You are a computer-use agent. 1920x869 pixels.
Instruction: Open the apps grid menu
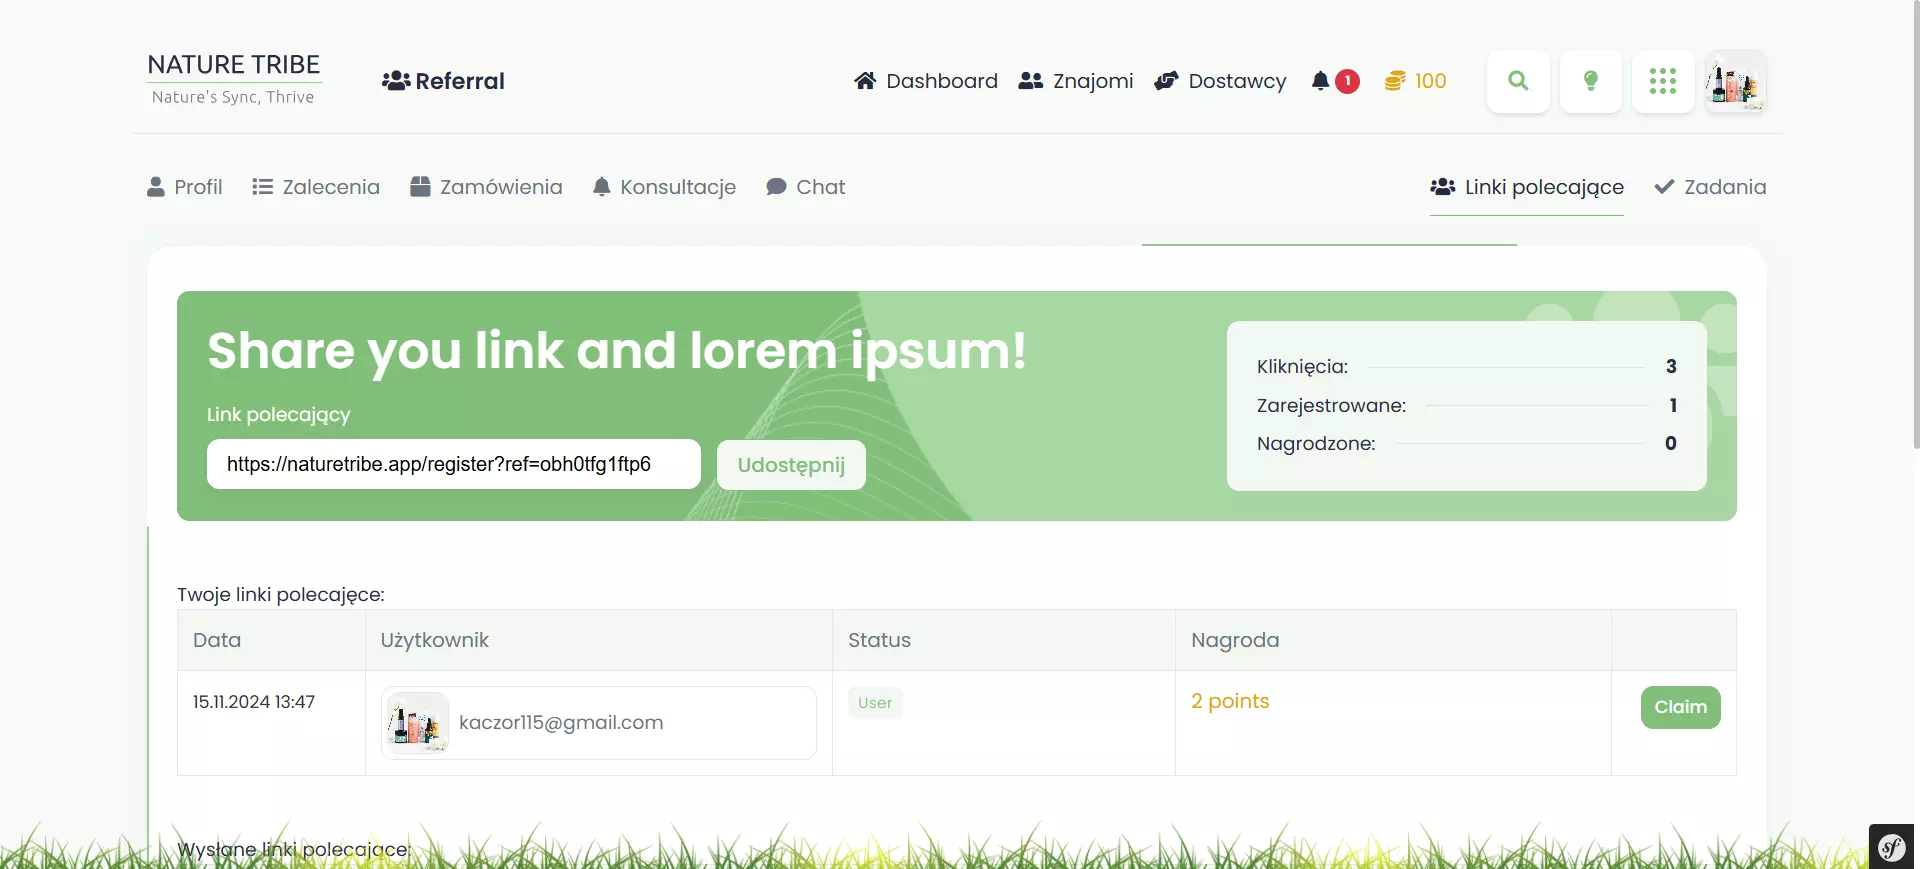click(x=1663, y=81)
